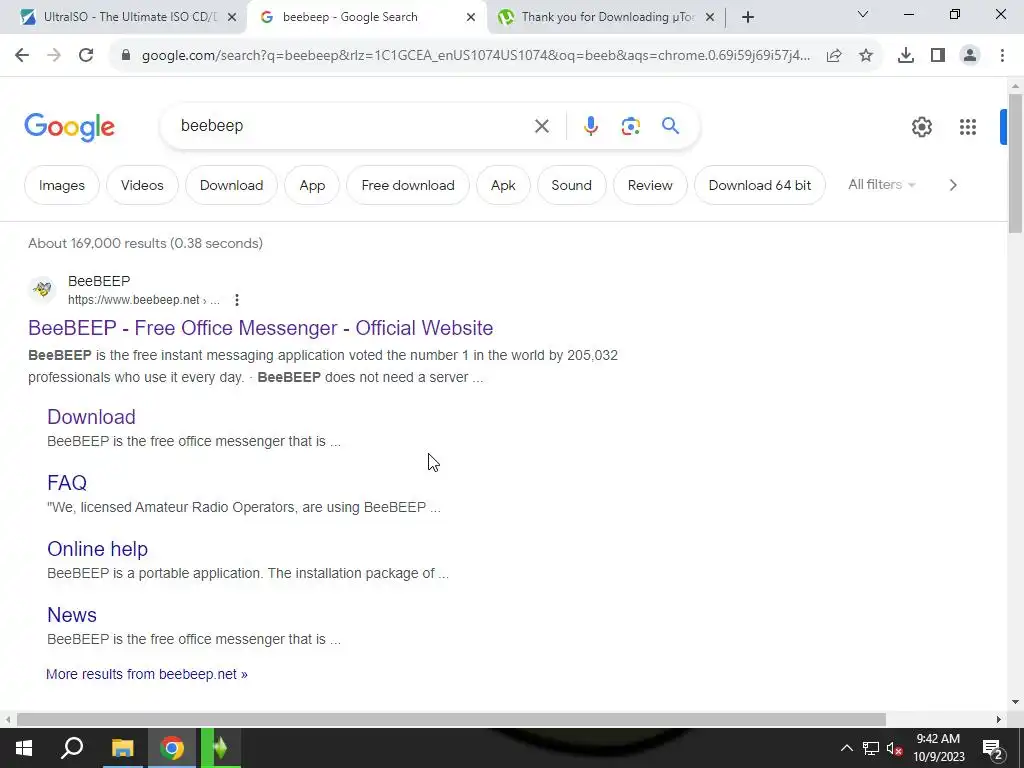Open the taskbar clock 9:42 AM
Screen dimensions: 1024x768
938,748
